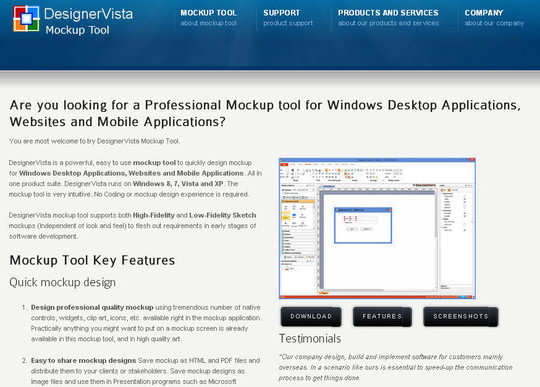Click the 'product support' subtitle
Screen dimensions: 540x387
(288, 23)
